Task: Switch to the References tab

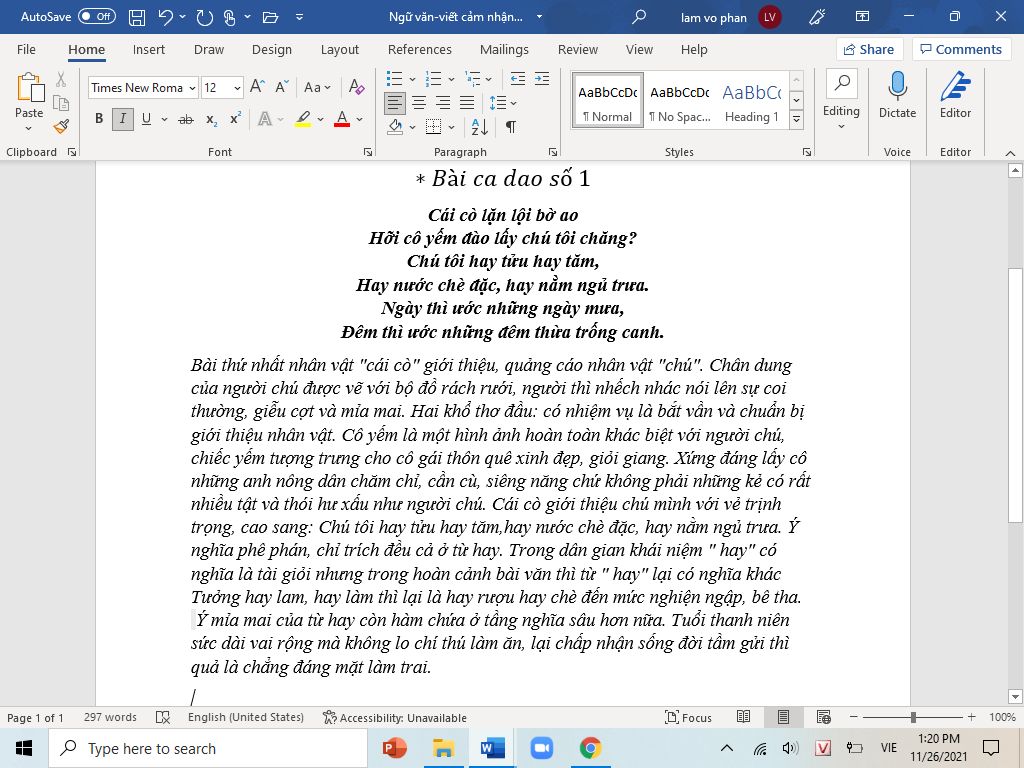Action: tap(419, 50)
